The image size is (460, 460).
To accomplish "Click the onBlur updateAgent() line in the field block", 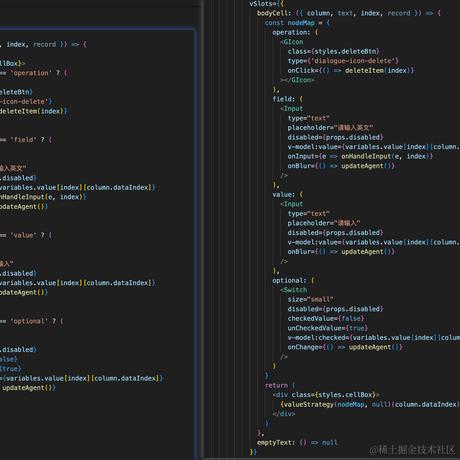I will point(341,166).
